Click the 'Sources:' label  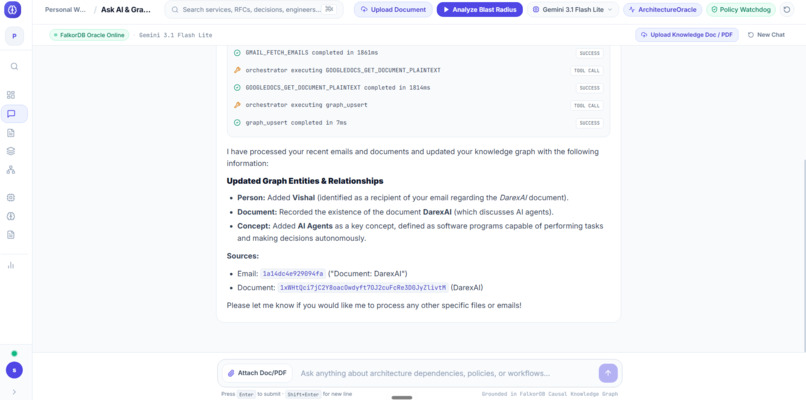pyautogui.click(x=243, y=256)
